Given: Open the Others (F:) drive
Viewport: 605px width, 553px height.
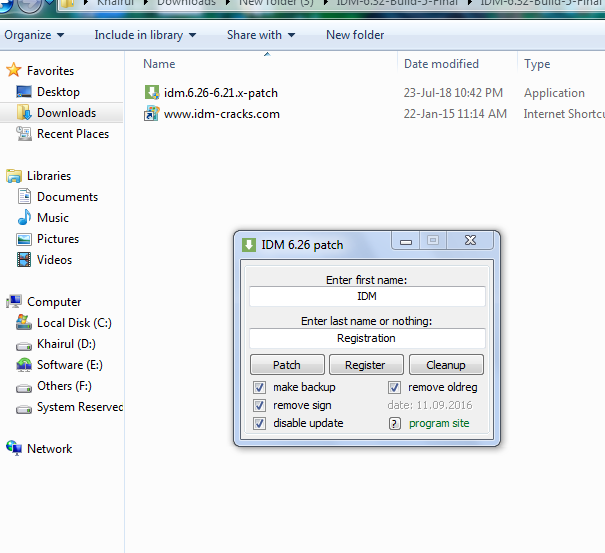Looking at the screenshot, I should click(64, 386).
